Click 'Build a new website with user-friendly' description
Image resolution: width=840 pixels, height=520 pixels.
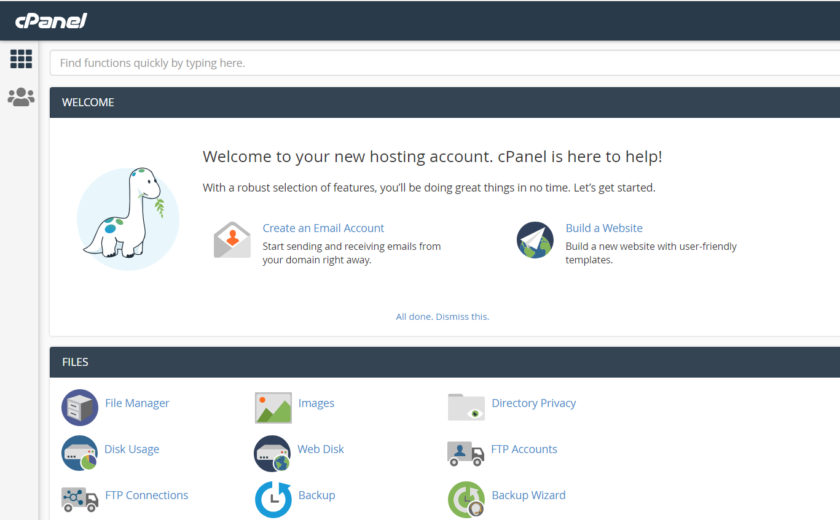click(x=651, y=253)
